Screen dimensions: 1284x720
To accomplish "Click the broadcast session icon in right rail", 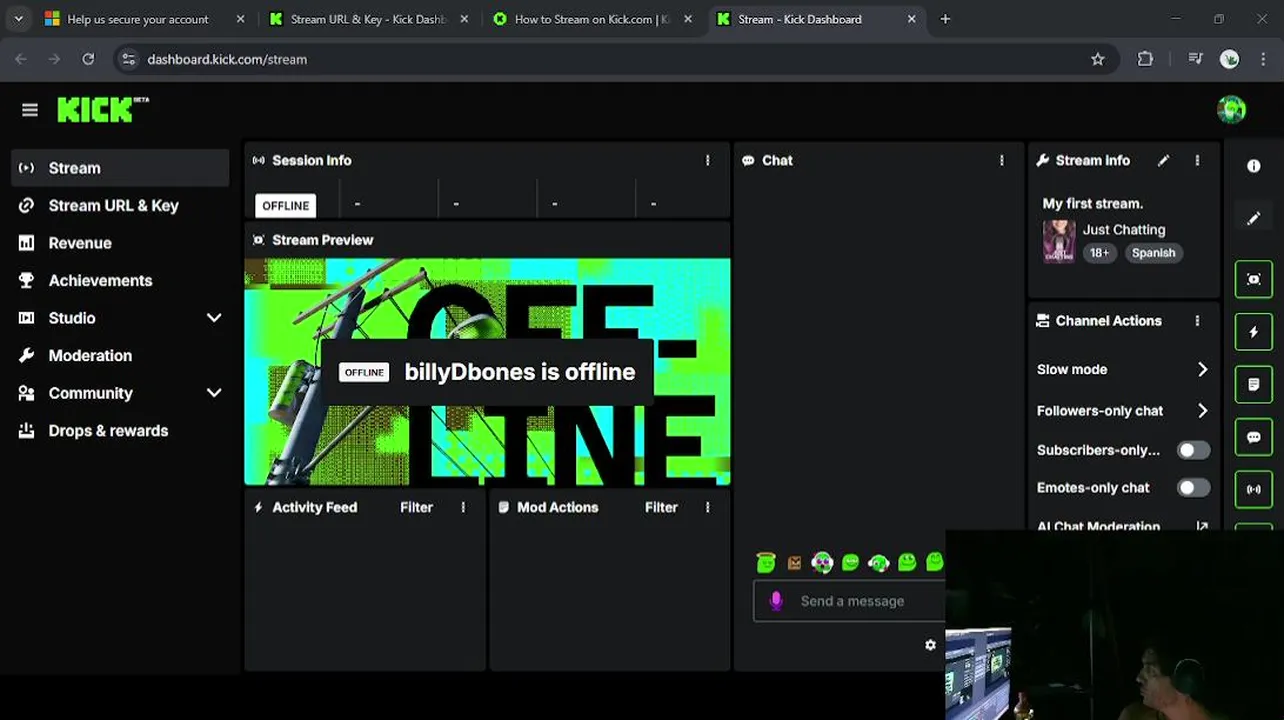I will (x=1253, y=490).
